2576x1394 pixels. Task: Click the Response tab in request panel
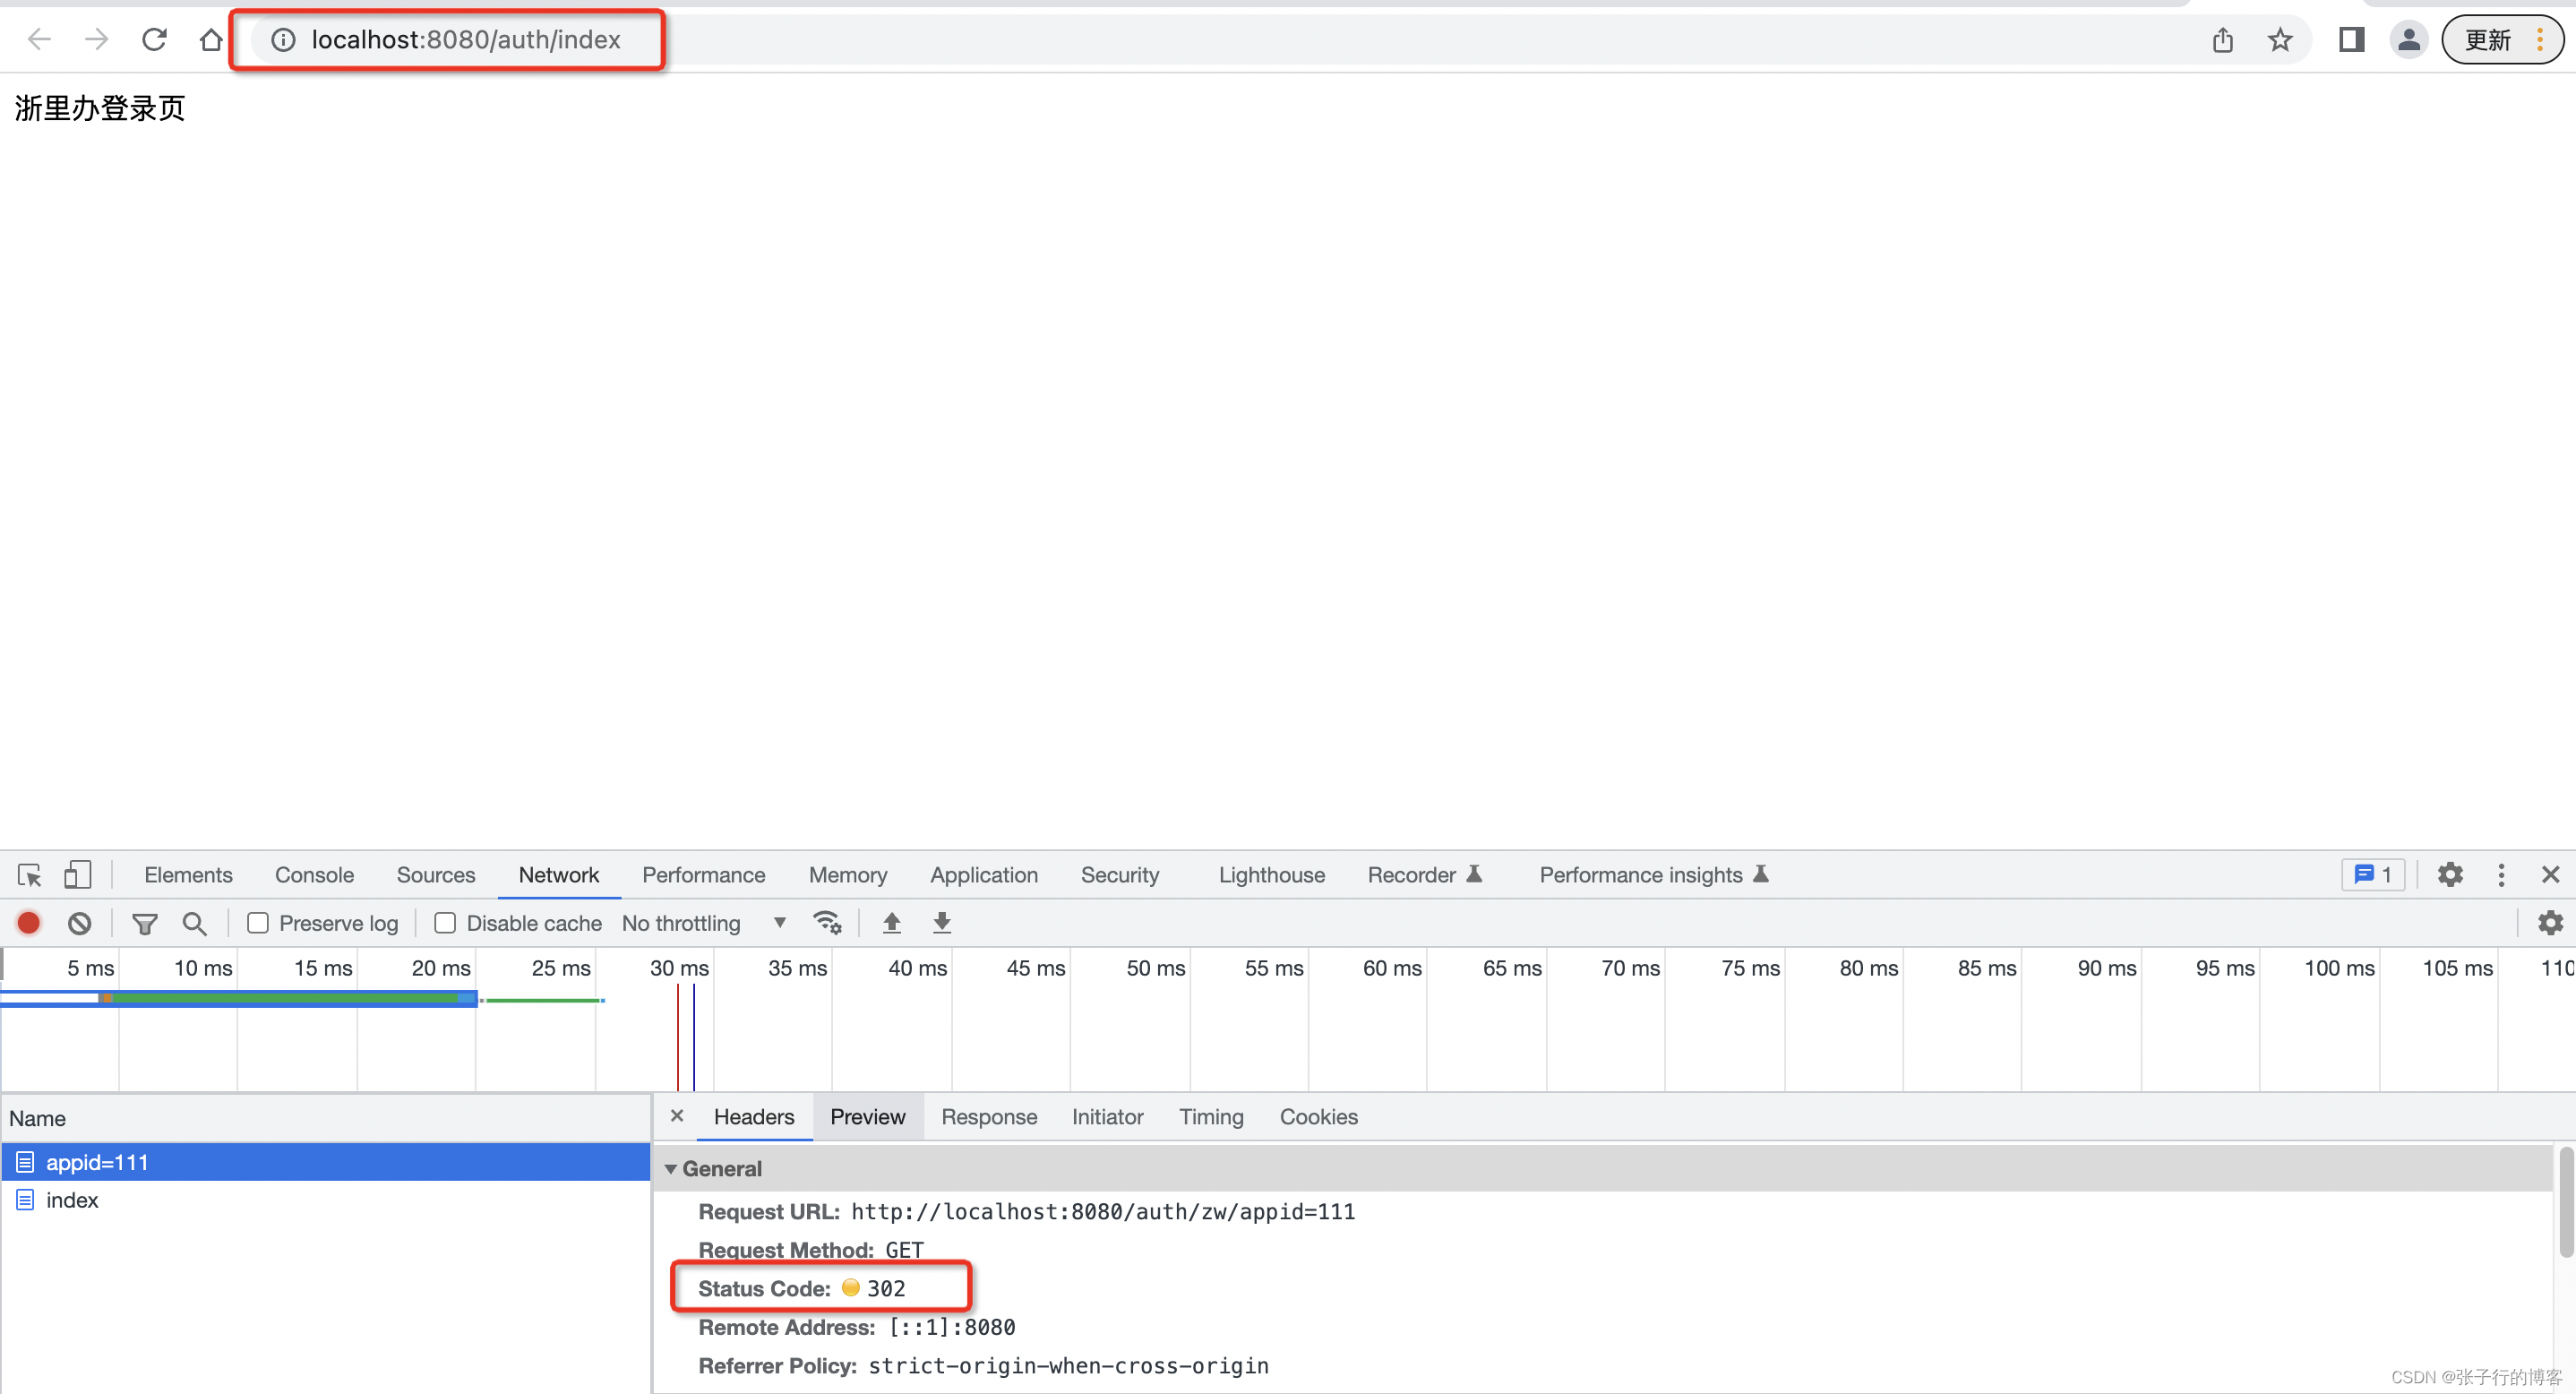[x=989, y=1116]
